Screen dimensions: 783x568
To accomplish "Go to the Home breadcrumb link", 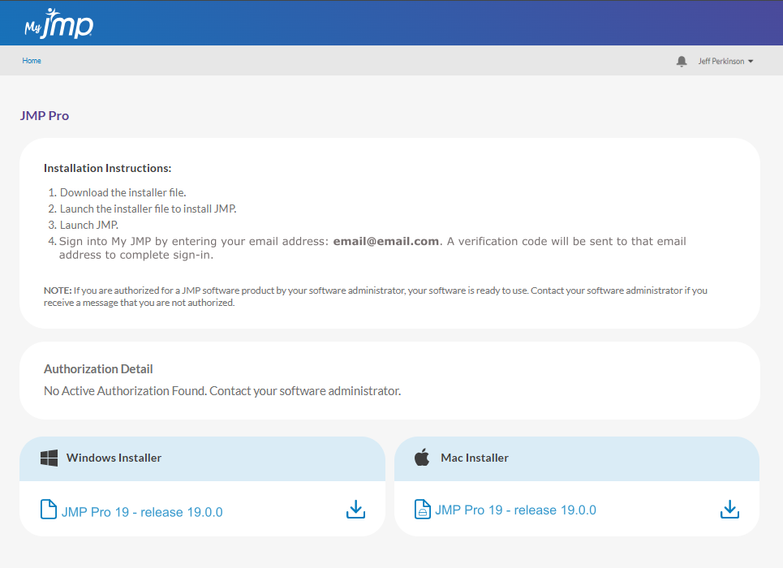I will 31,60.
